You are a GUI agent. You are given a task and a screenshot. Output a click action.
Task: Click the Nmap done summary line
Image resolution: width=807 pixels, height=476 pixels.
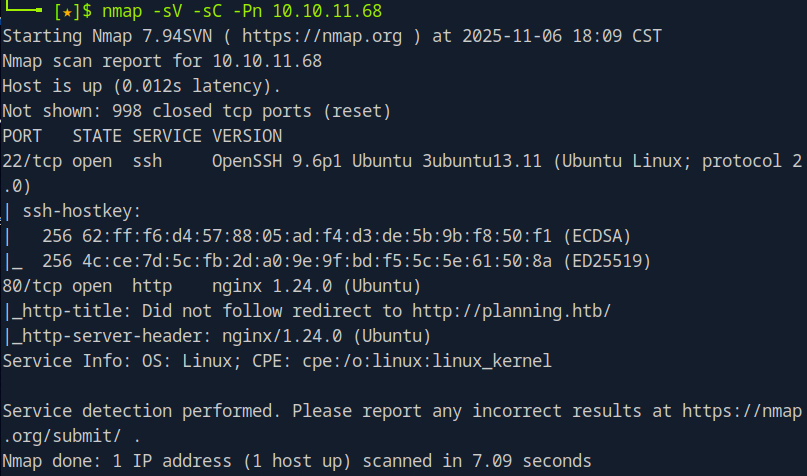point(296,460)
